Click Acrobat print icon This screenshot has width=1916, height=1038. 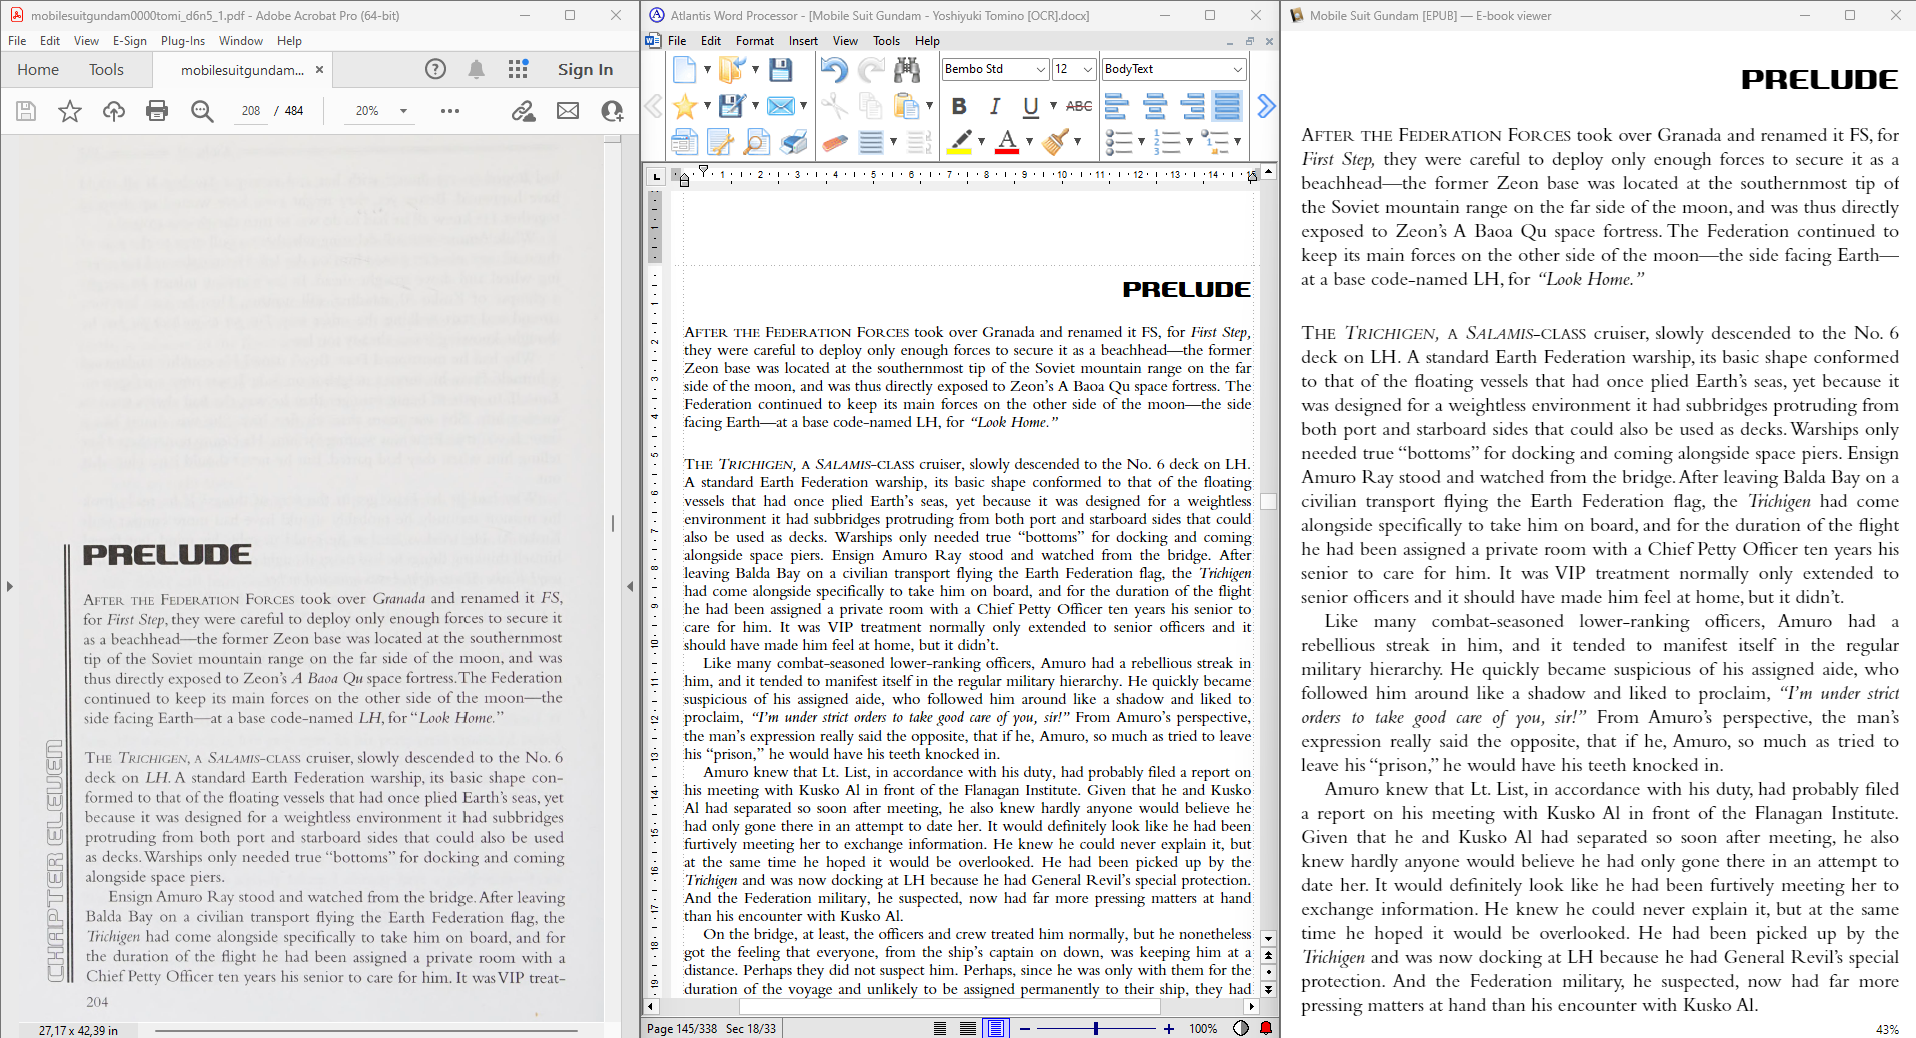pyautogui.click(x=157, y=111)
